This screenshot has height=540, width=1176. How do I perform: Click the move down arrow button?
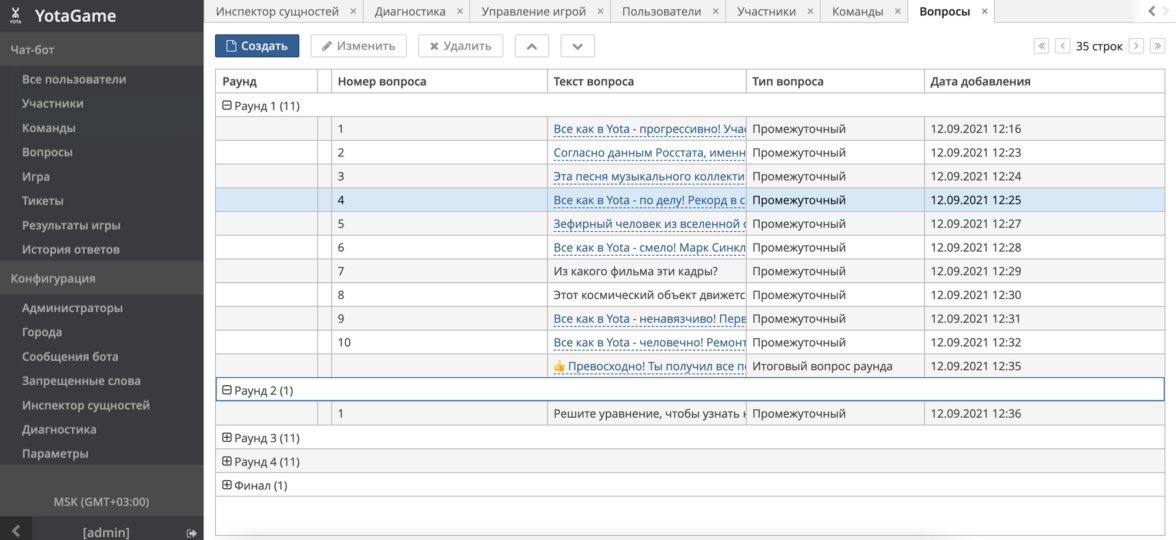[577, 46]
